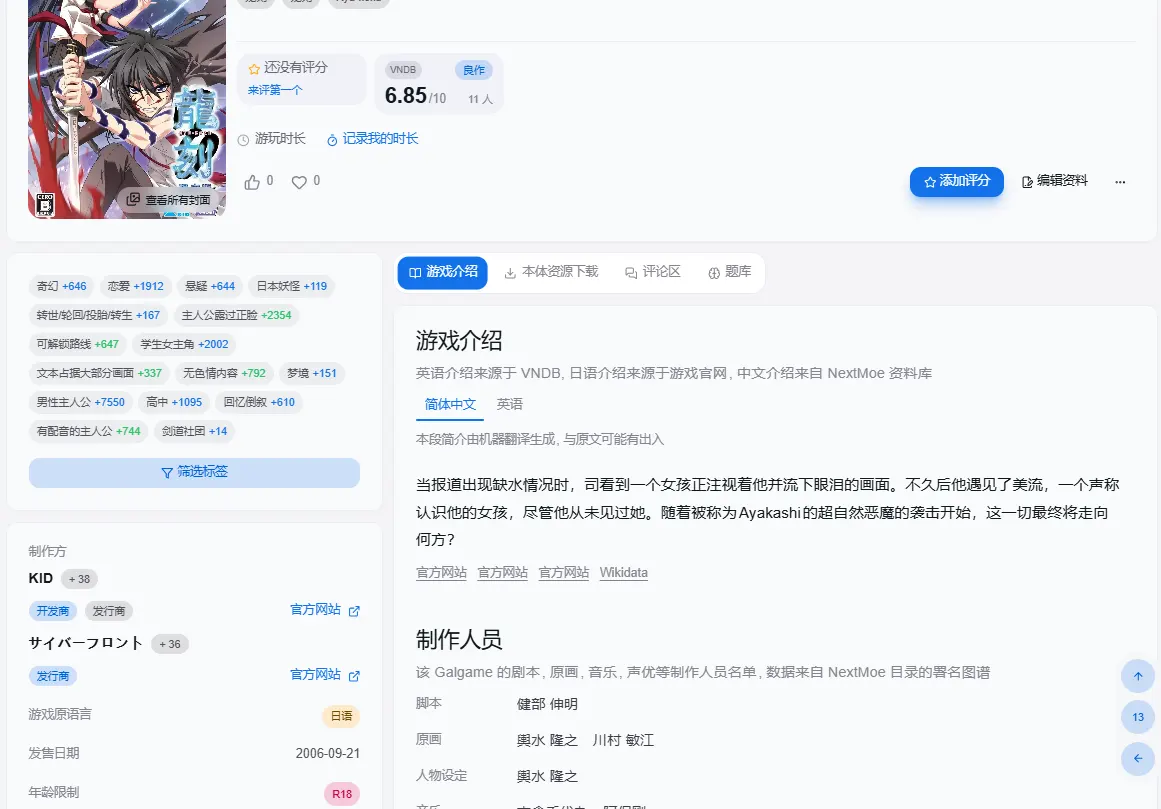Screen dimensions: 1161x809
Task: Click the +38 badge next to KID
Action: point(79,580)
